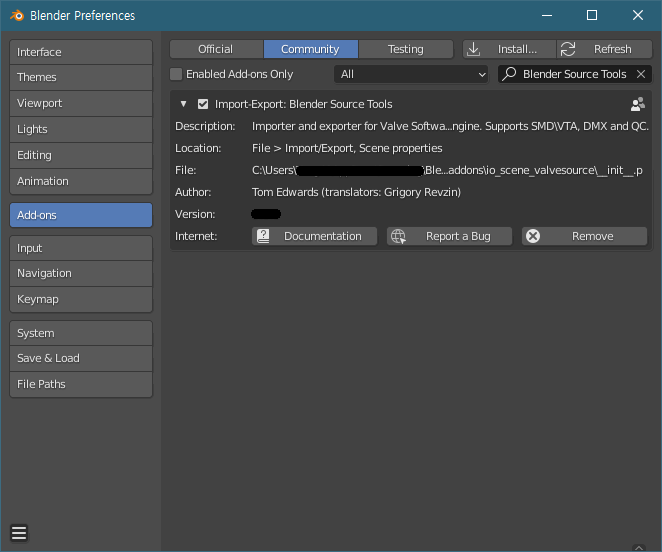Screen dimensions: 662x552
Task: Click the Install download arrow icon
Action: [x=474, y=49]
